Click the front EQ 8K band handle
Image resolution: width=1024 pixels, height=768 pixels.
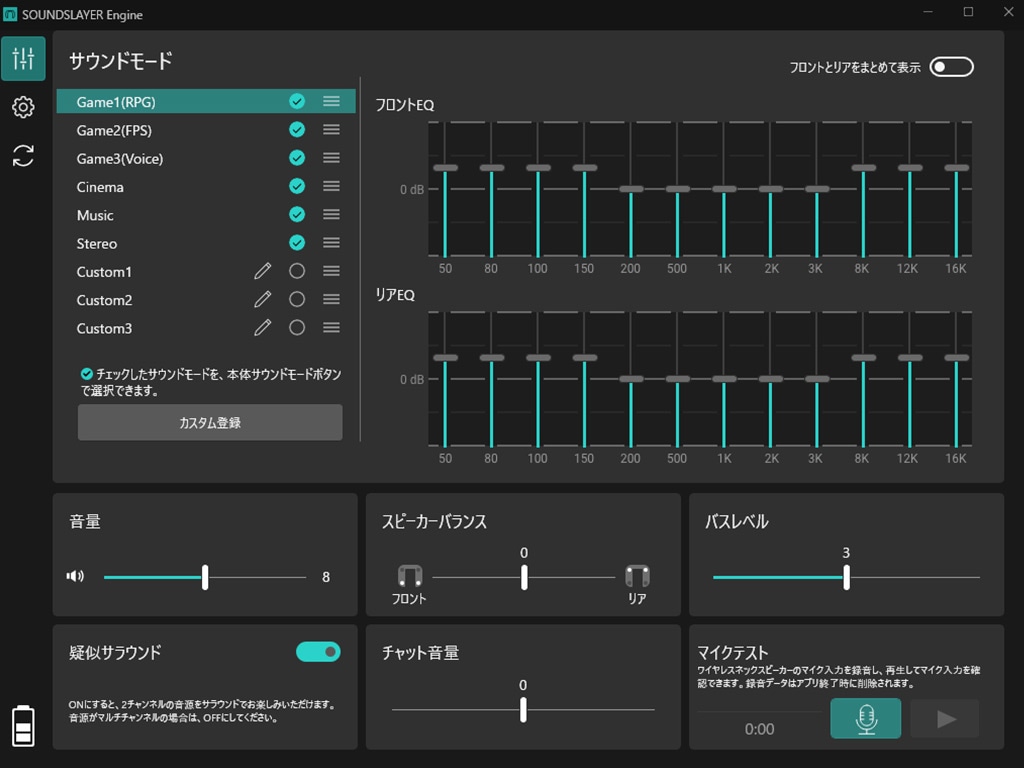coord(863,168)
